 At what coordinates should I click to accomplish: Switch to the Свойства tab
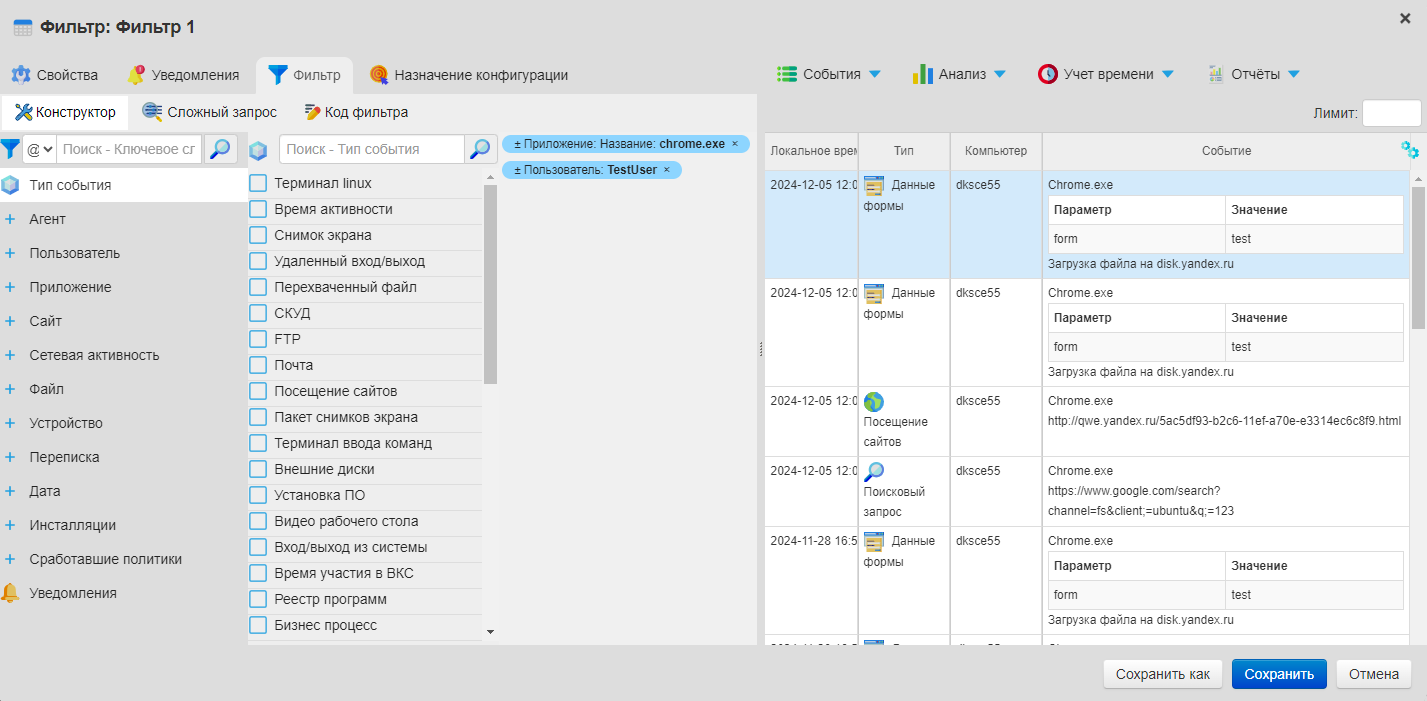(x=55, y=75)
